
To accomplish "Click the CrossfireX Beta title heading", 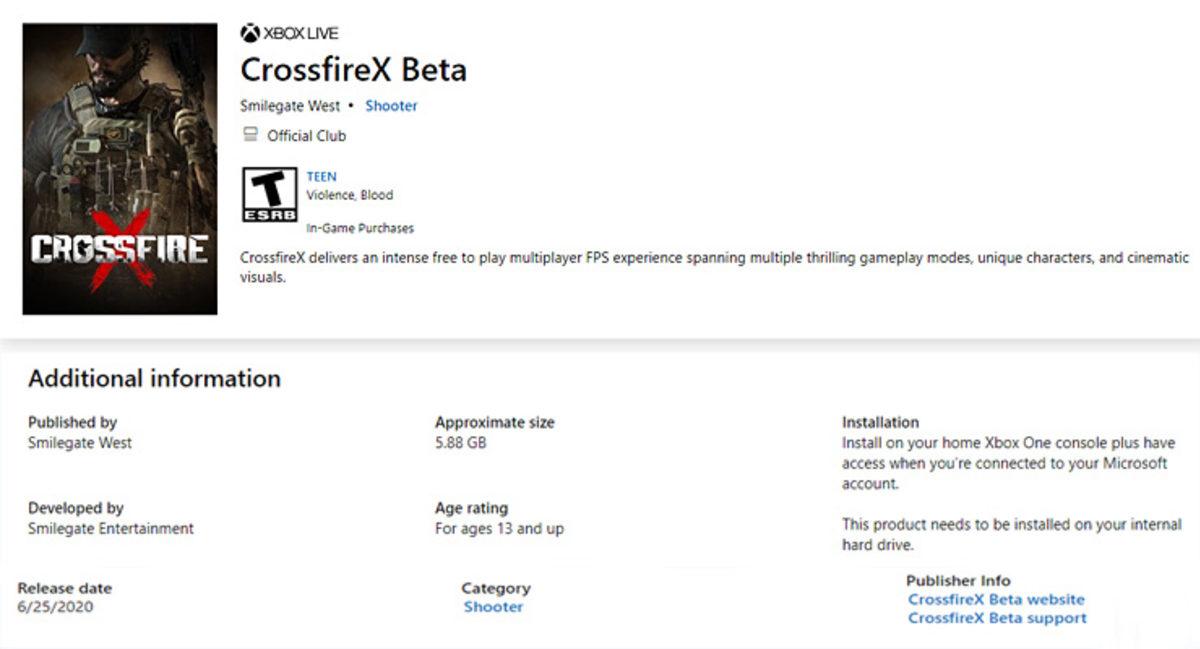I will click(353, 70).
